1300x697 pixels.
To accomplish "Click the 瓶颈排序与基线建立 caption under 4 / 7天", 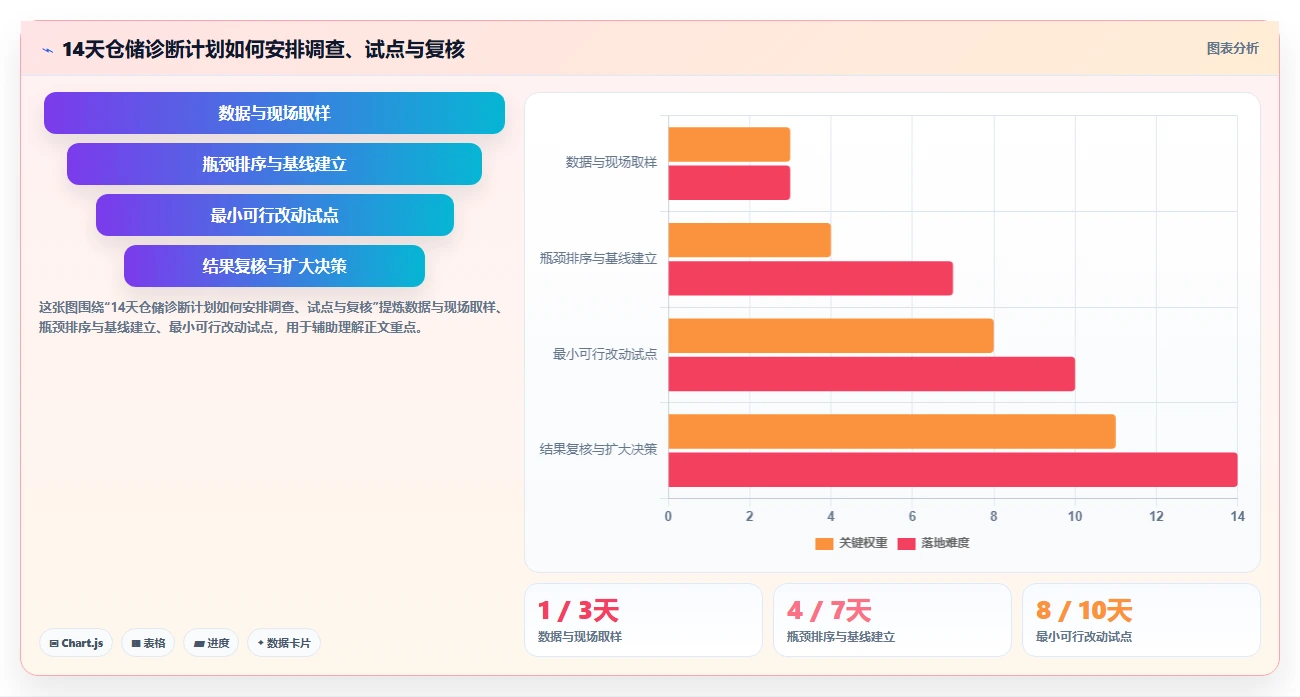I will pos(841,637).
